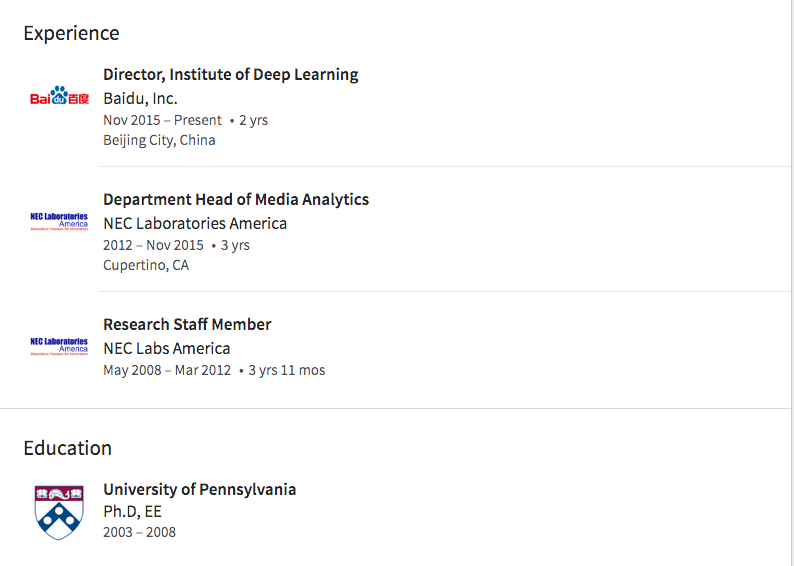Click the Beijing City, China location
The image size is (794, 566).
coord(159,140)
